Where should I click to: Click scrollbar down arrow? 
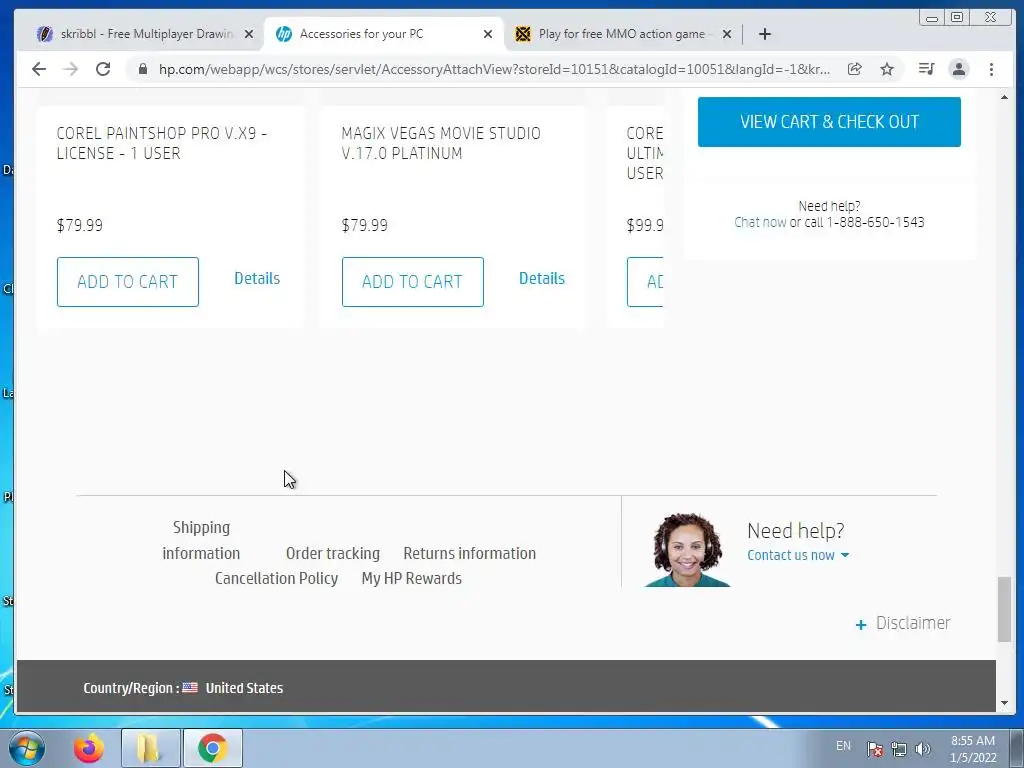coord(1004,703)
